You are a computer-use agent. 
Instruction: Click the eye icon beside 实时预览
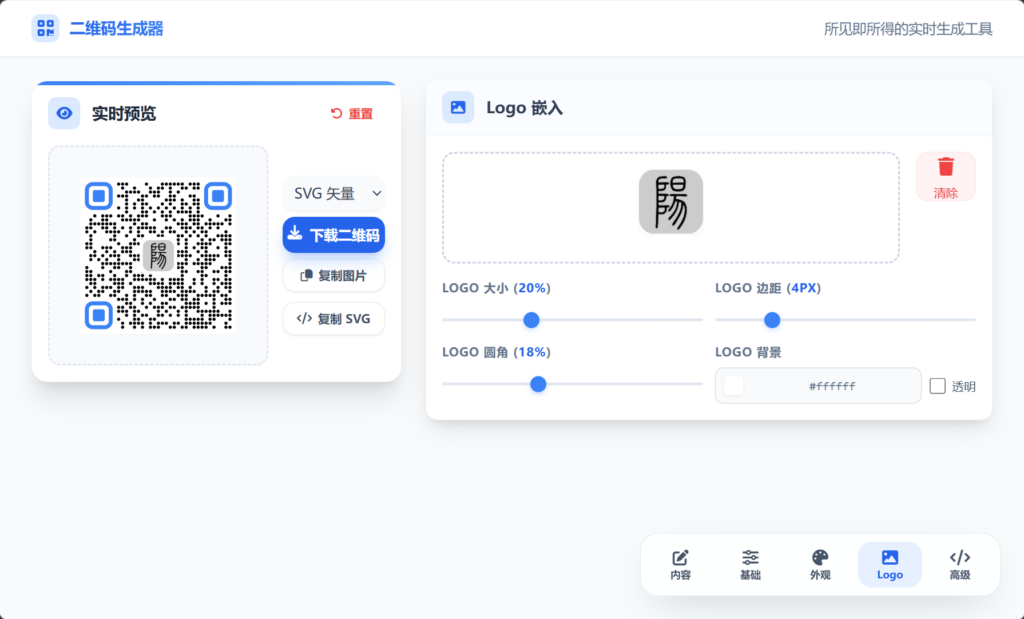click(64, 114)
